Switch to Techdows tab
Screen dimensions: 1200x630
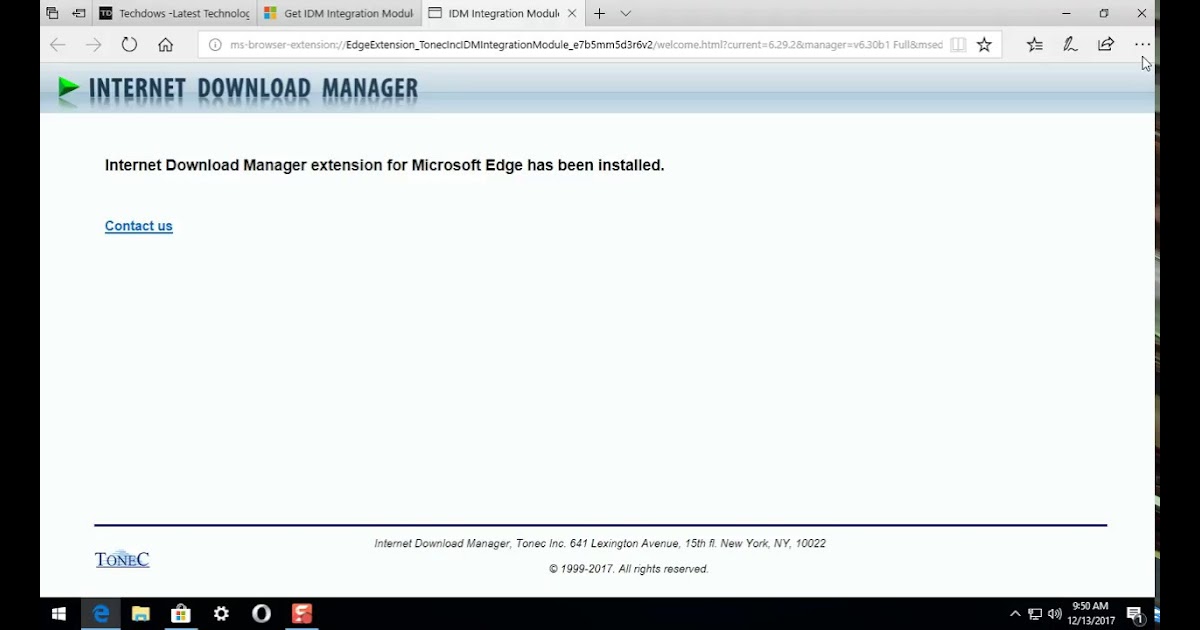(x=175, y=14)
